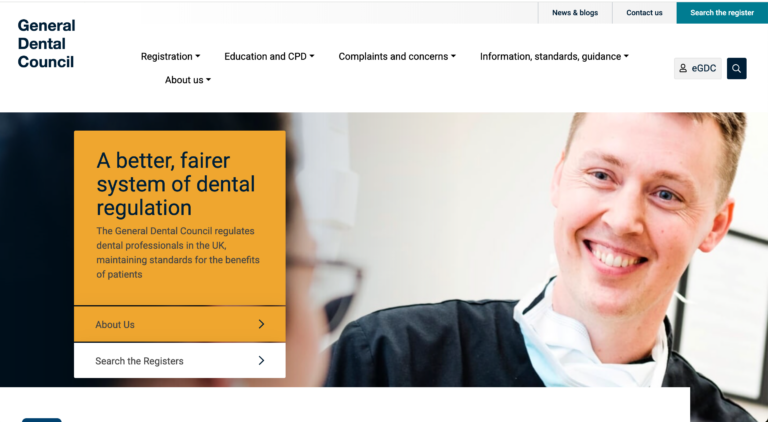Expand the About us navigation dropdown

coord(188,80)
